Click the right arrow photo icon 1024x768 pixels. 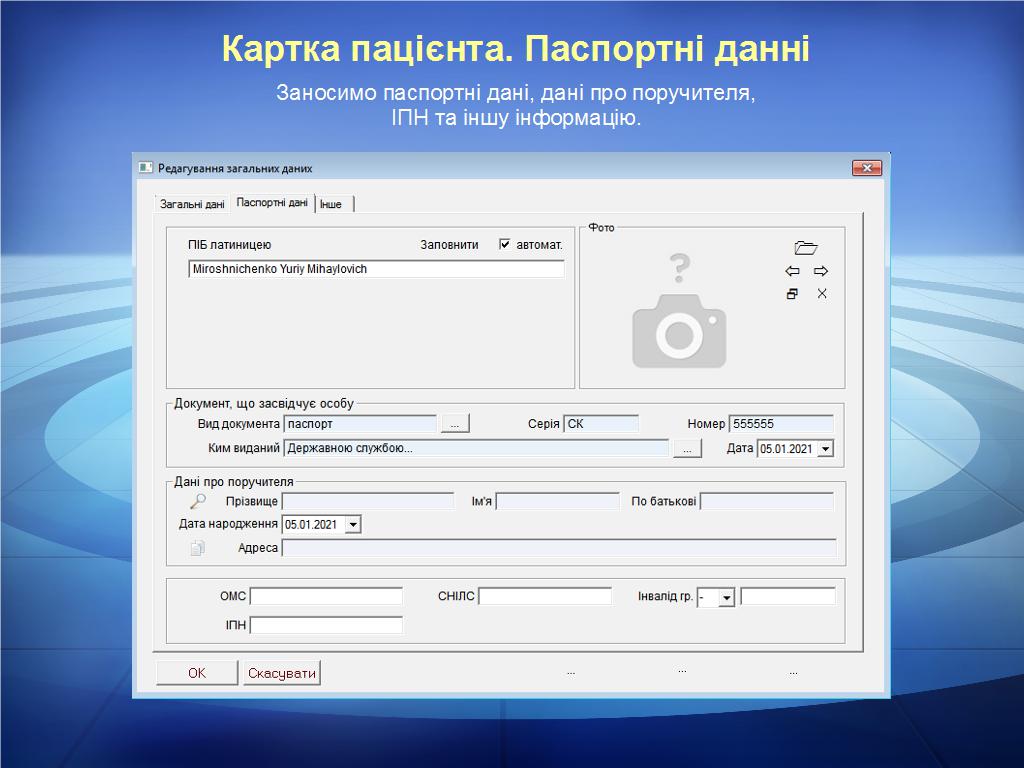pos(821,271)
